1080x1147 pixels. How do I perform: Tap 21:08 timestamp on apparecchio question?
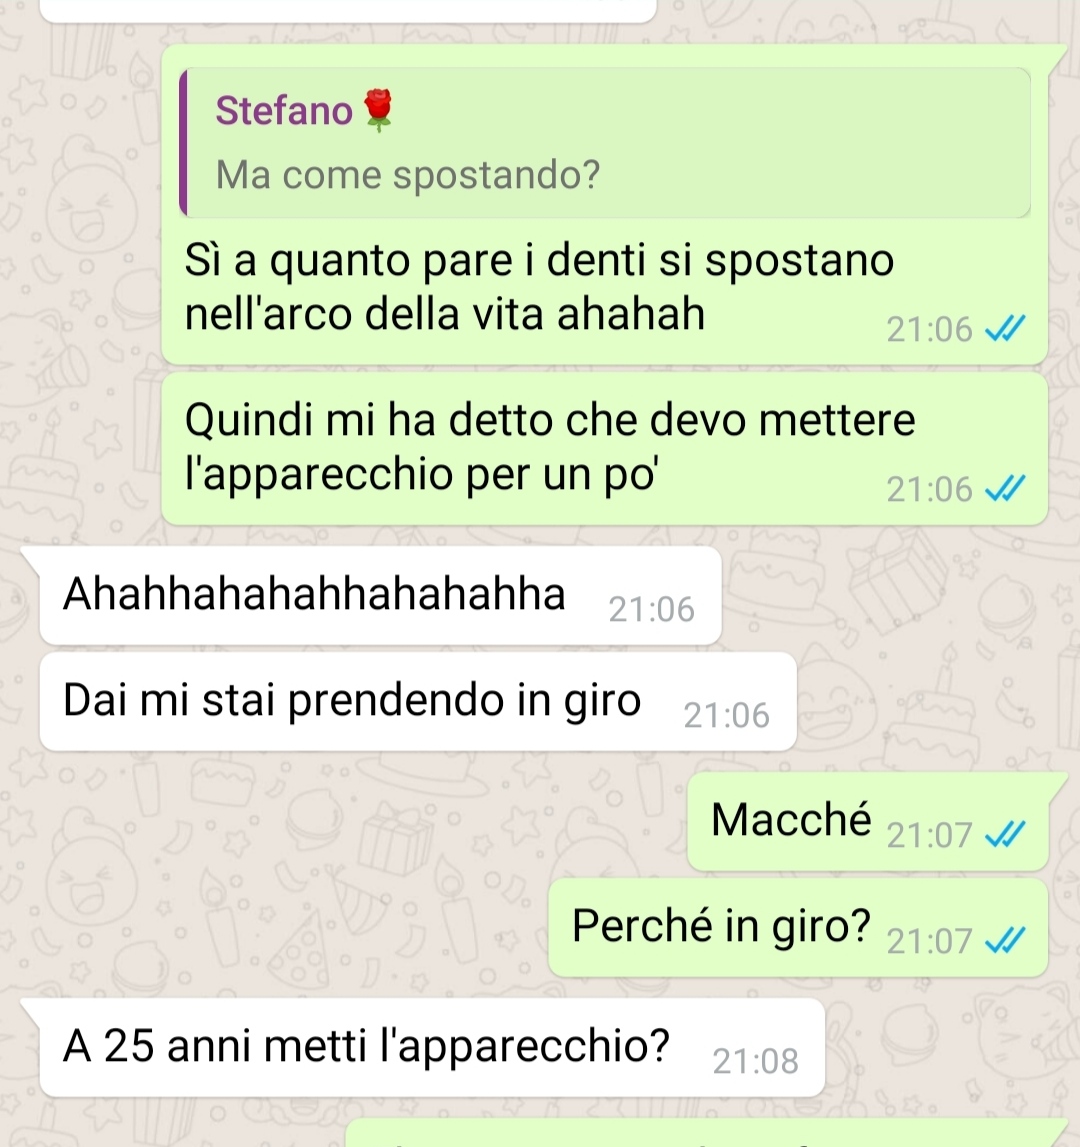click(x=756, y=1061)
